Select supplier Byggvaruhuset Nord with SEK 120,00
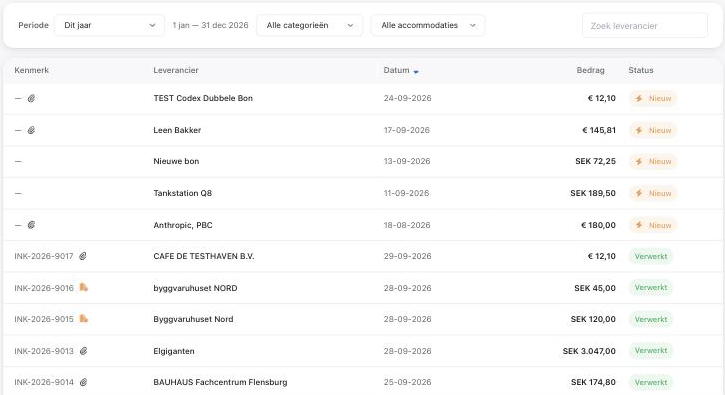The image size is (725, 395). tap(193, 319)
